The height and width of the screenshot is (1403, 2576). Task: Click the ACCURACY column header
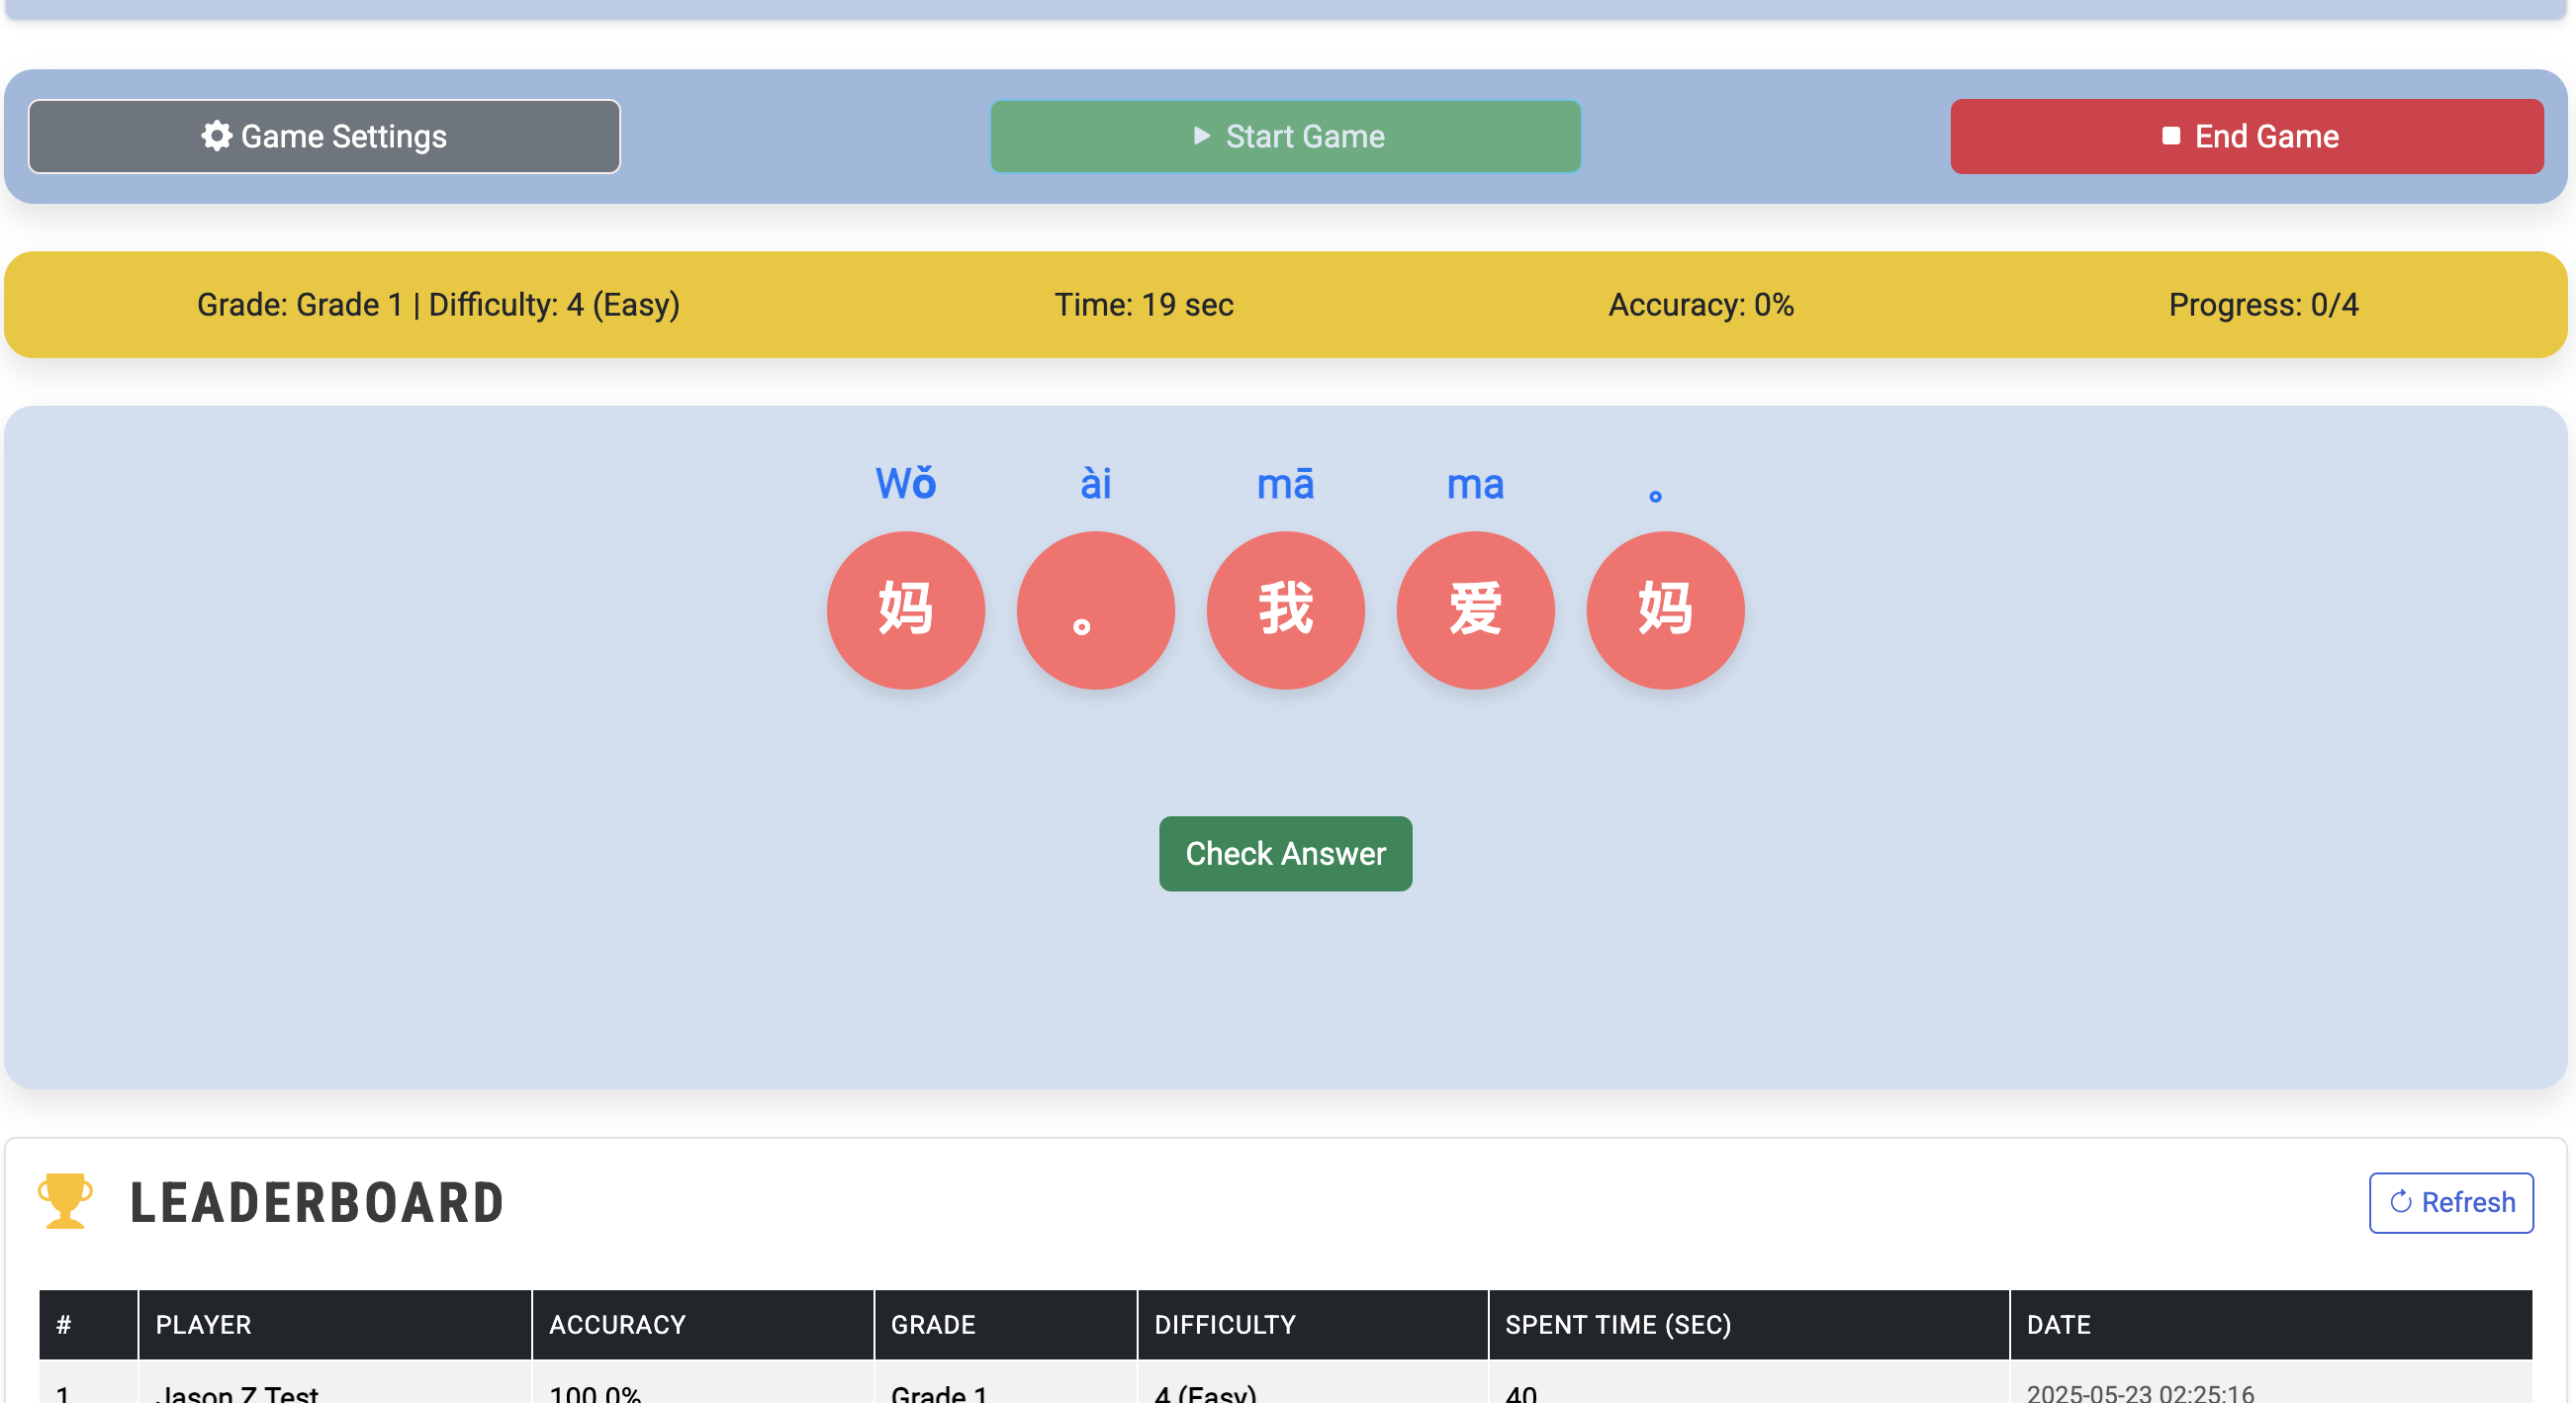point(617,1324)
